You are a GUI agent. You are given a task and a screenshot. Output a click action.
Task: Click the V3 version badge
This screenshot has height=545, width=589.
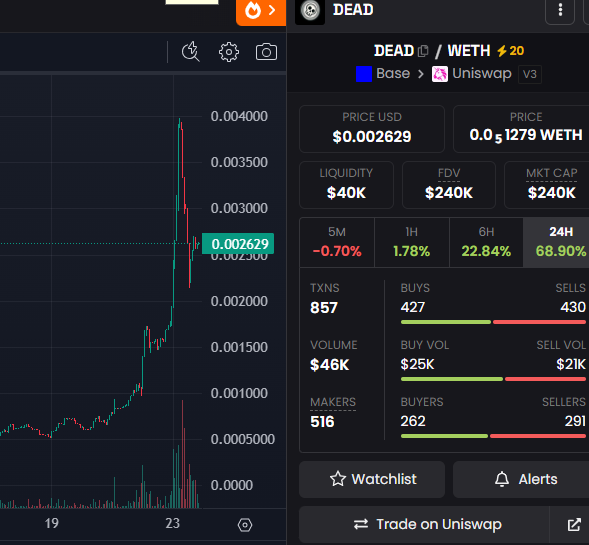[530, 74]
